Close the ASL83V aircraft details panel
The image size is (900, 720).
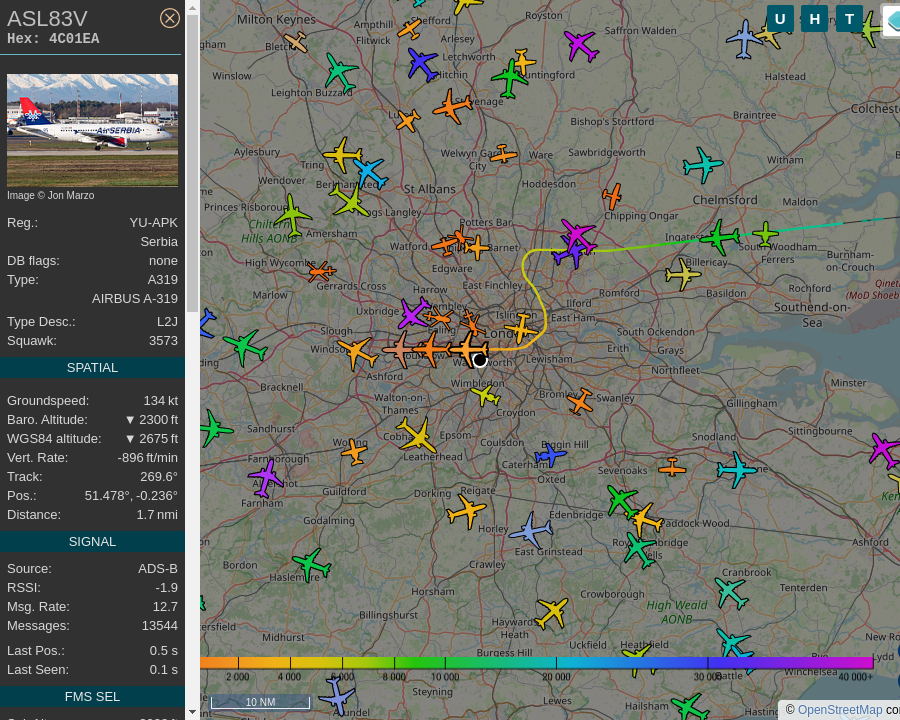click(169, 18)
